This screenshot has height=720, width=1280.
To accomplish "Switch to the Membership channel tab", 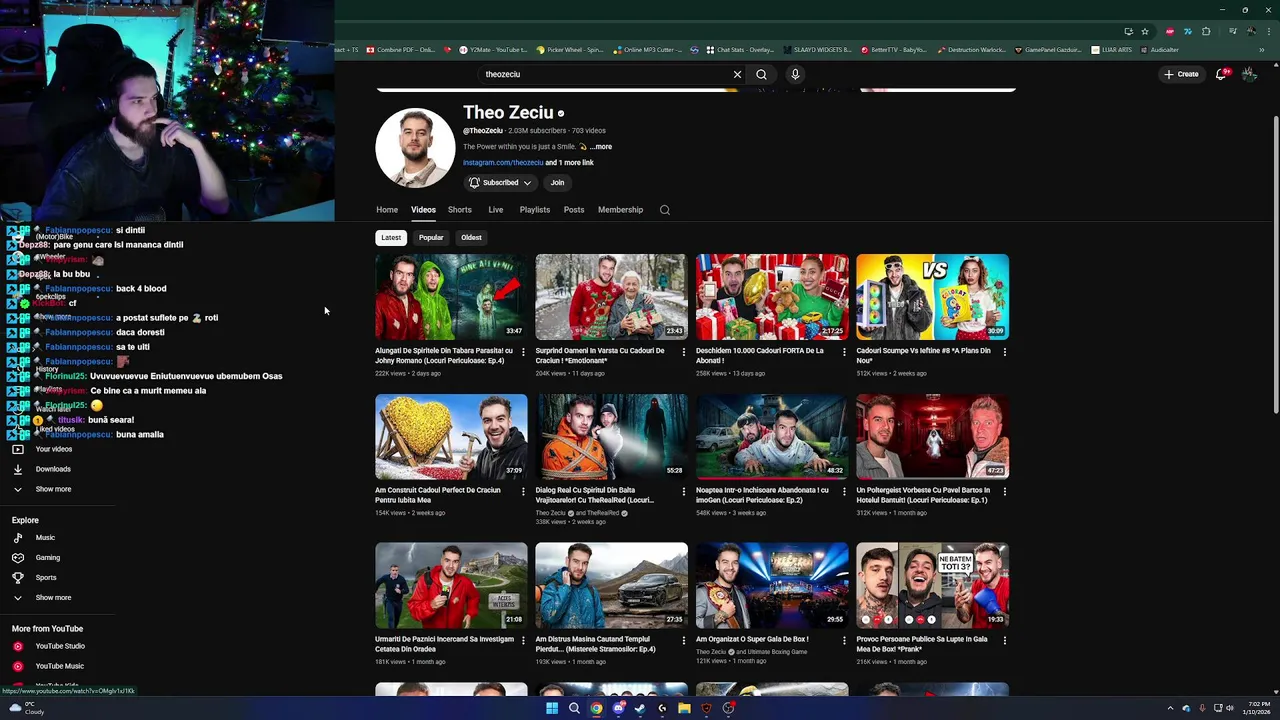I will click(x=620, y=210).
